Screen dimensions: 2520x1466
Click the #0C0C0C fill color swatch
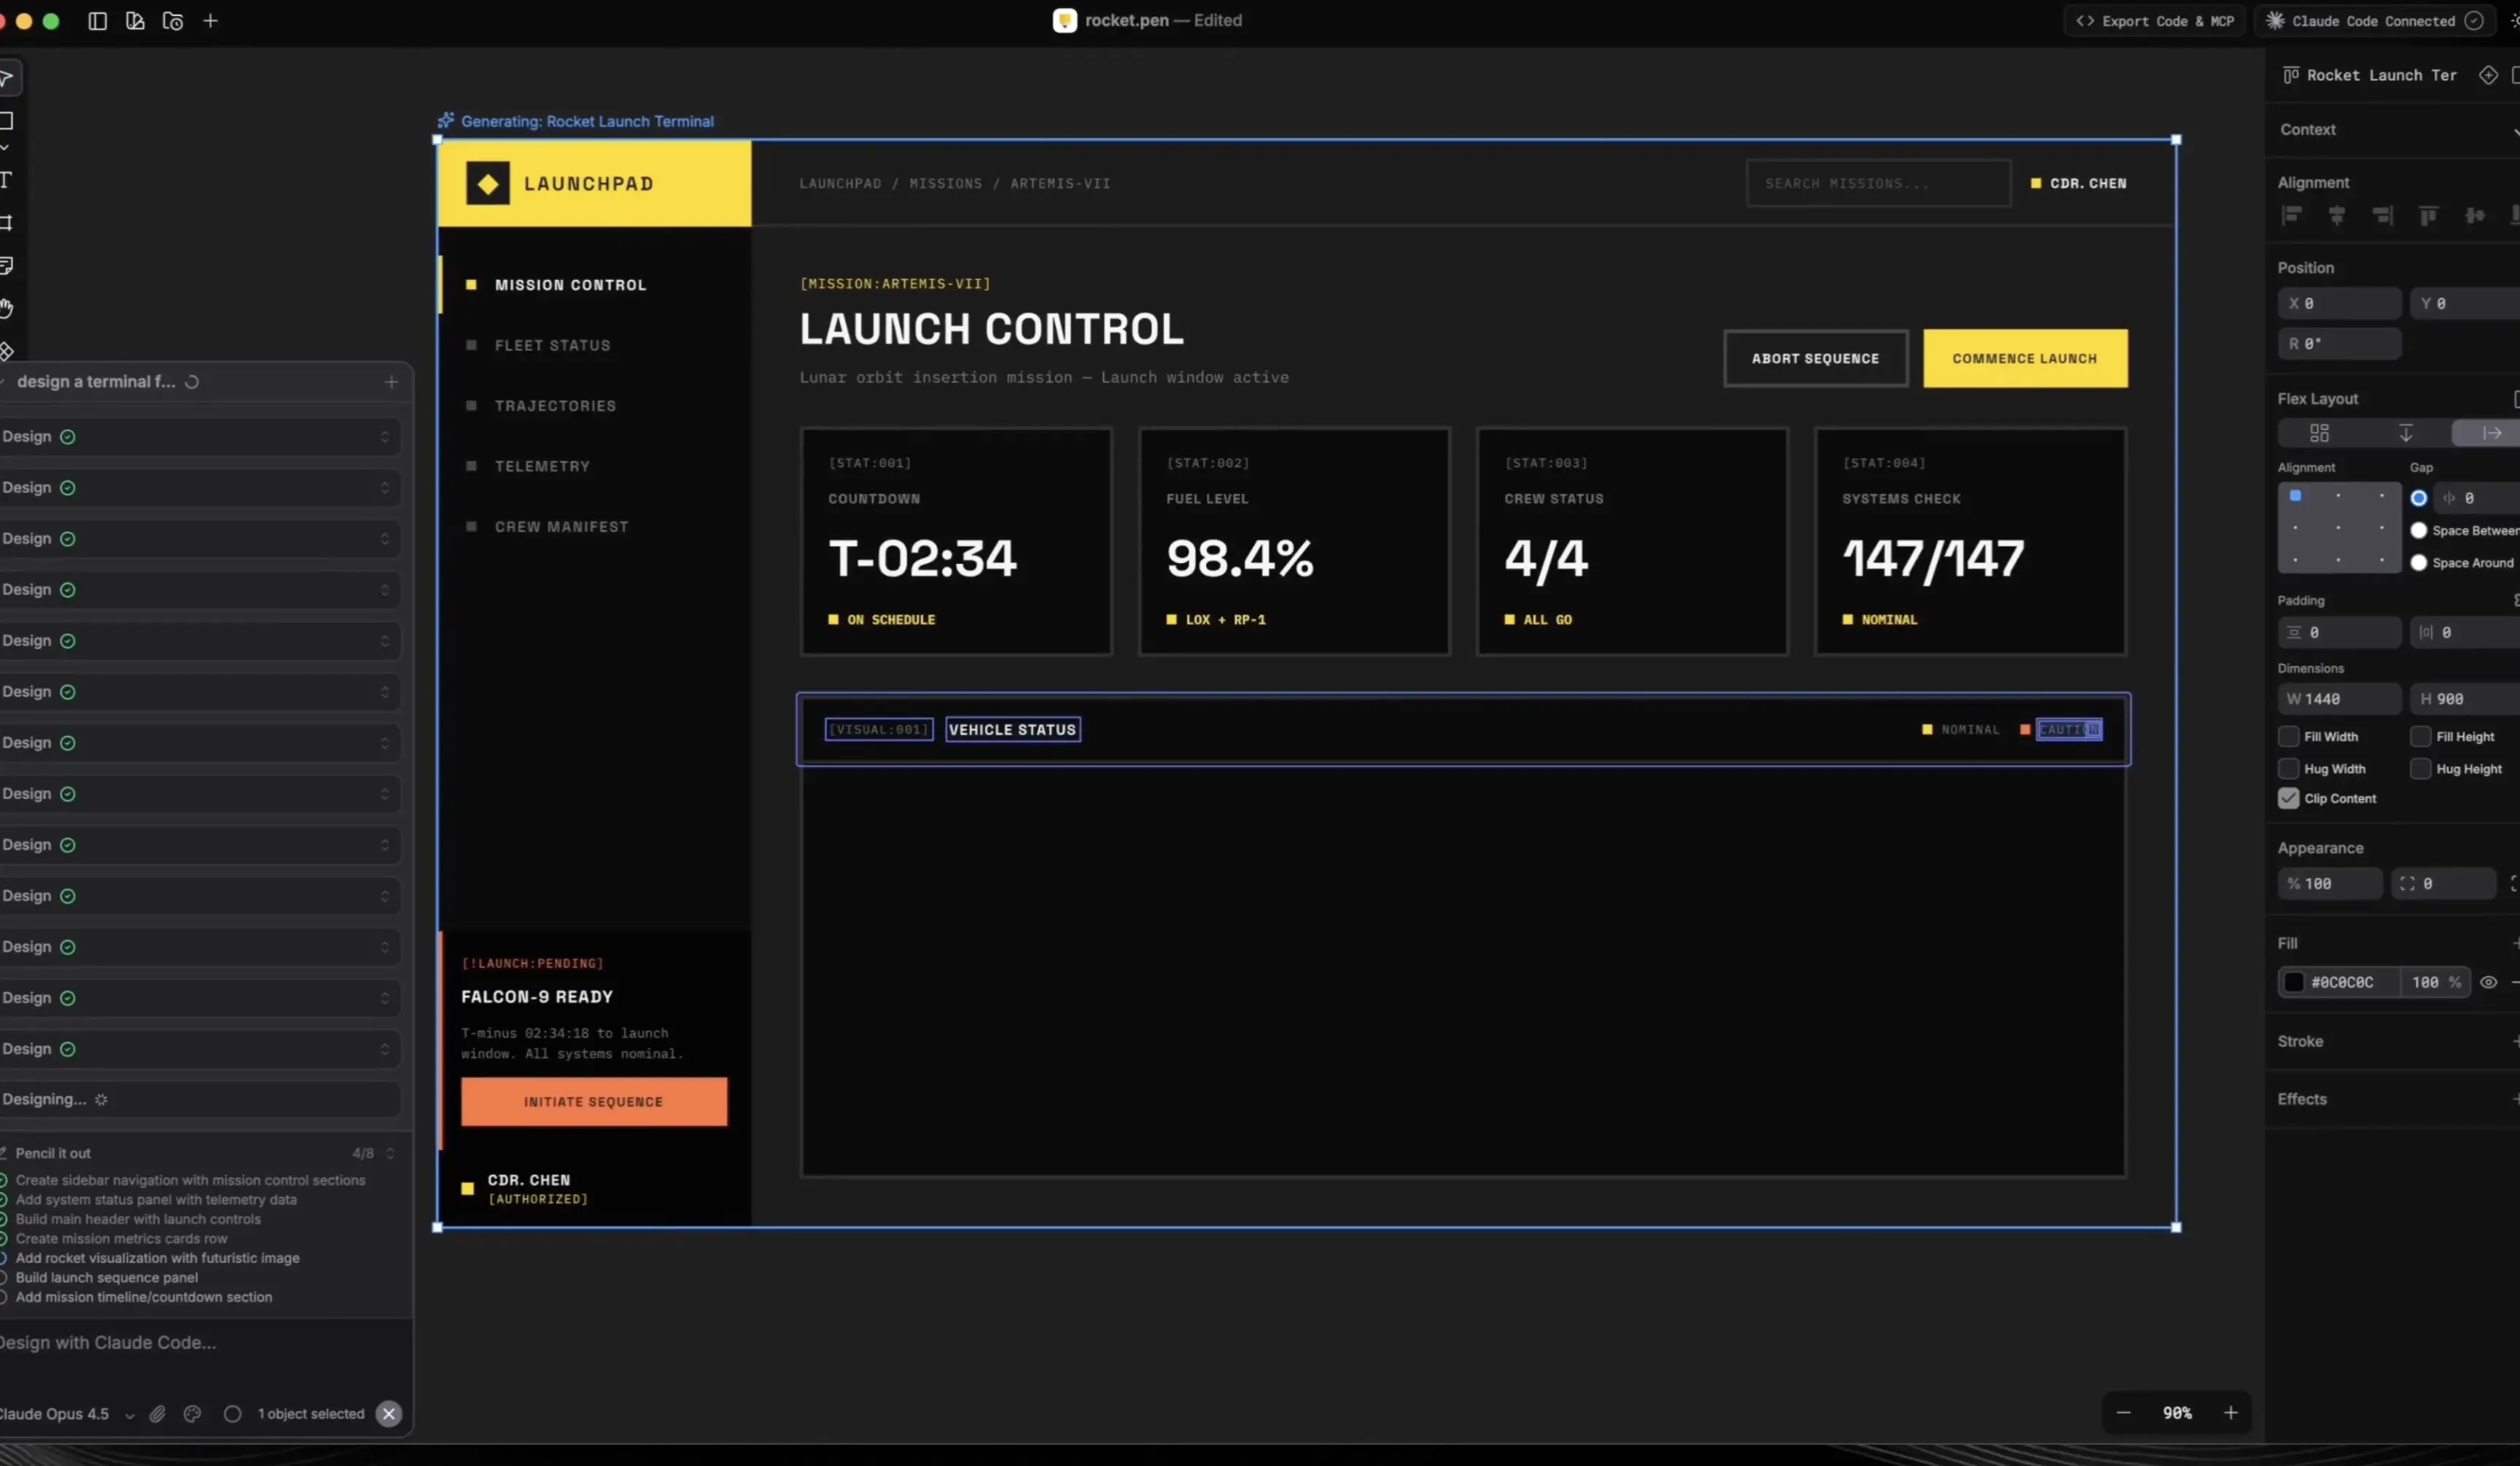click(x=2294, y=983)
